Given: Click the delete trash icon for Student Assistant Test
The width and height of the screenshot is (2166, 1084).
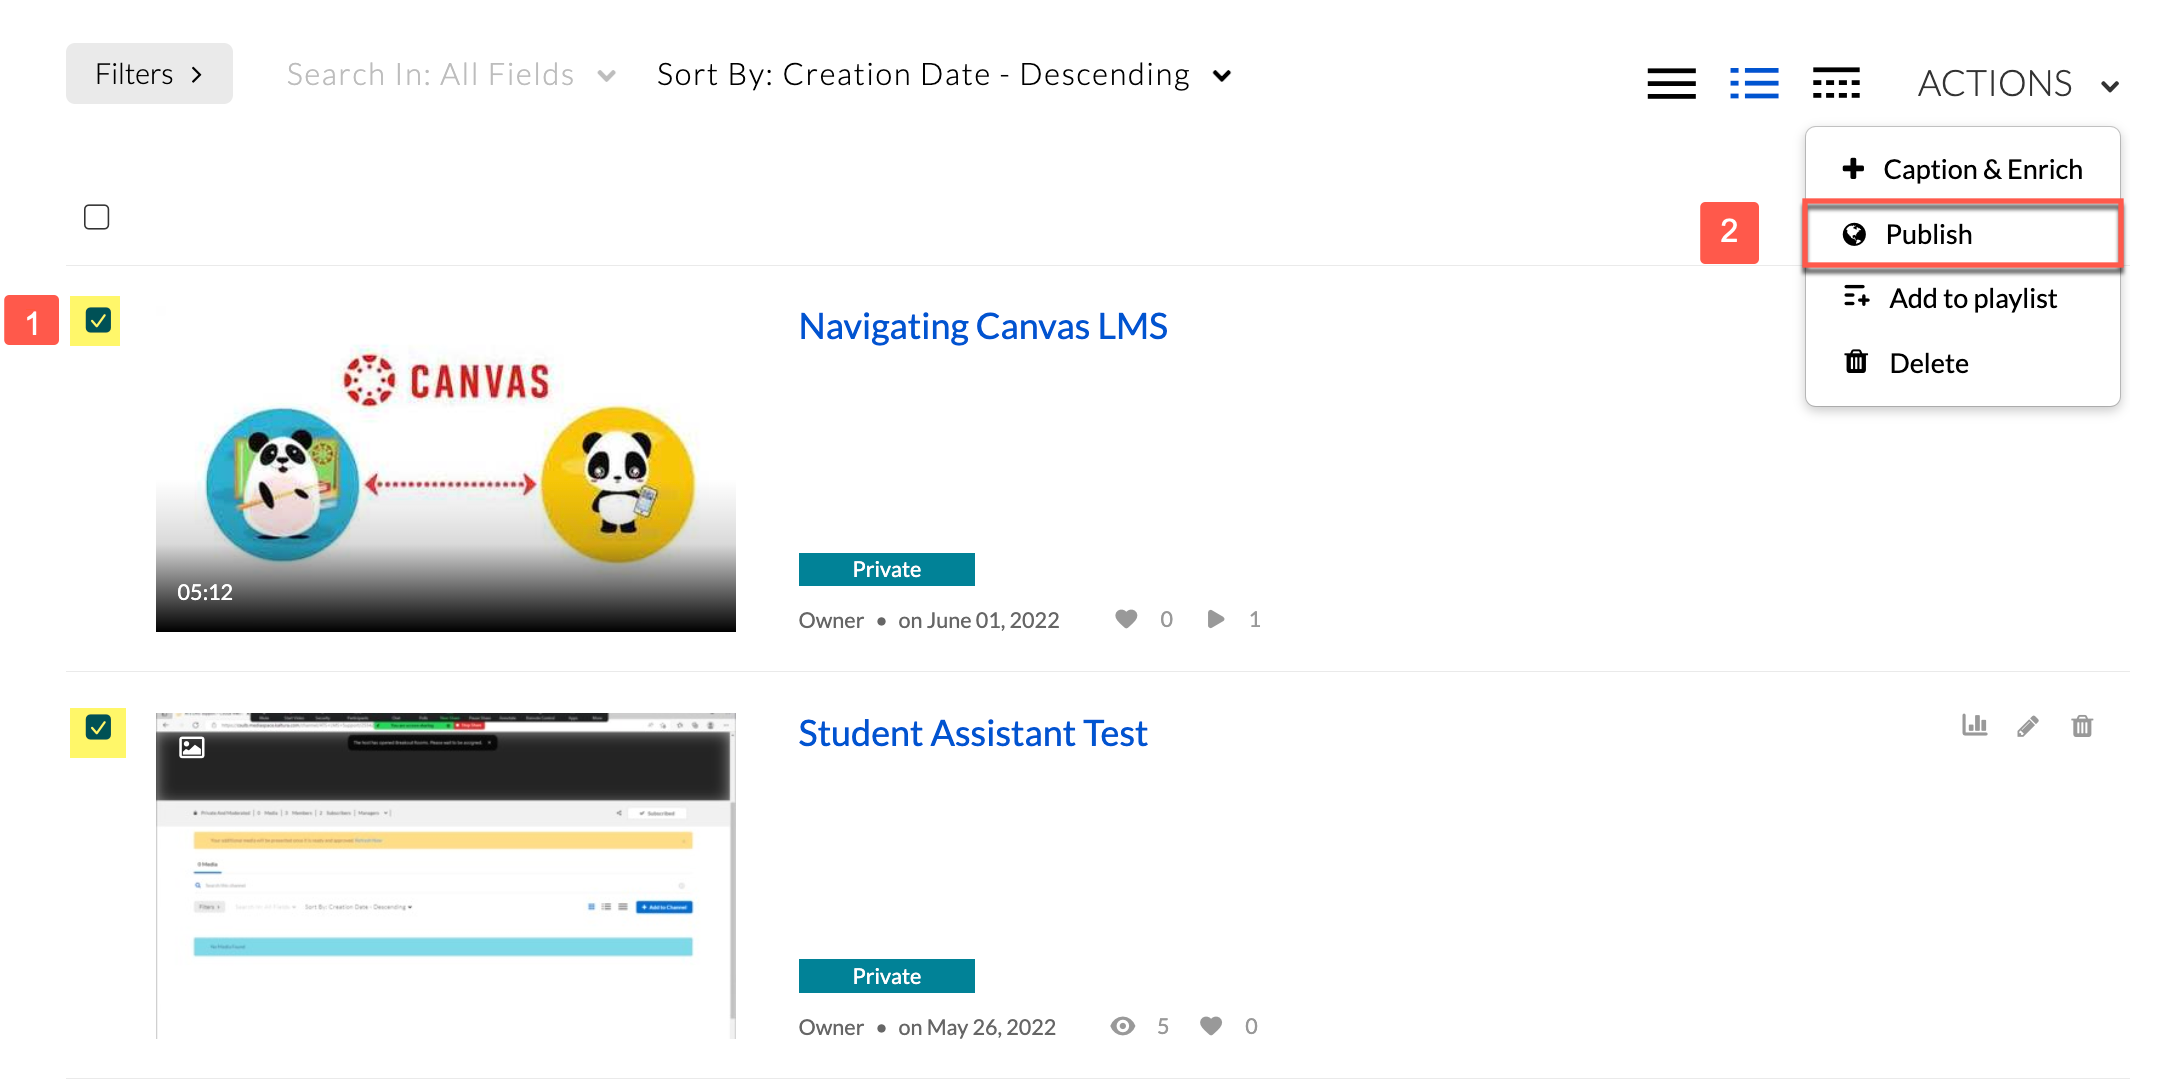Looking at the screenshot, I should coord(2082,725).
